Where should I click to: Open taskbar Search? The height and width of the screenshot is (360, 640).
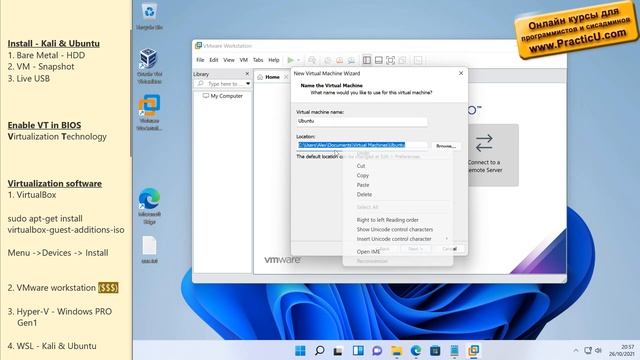pyautogui.click(x=320, y=351)
